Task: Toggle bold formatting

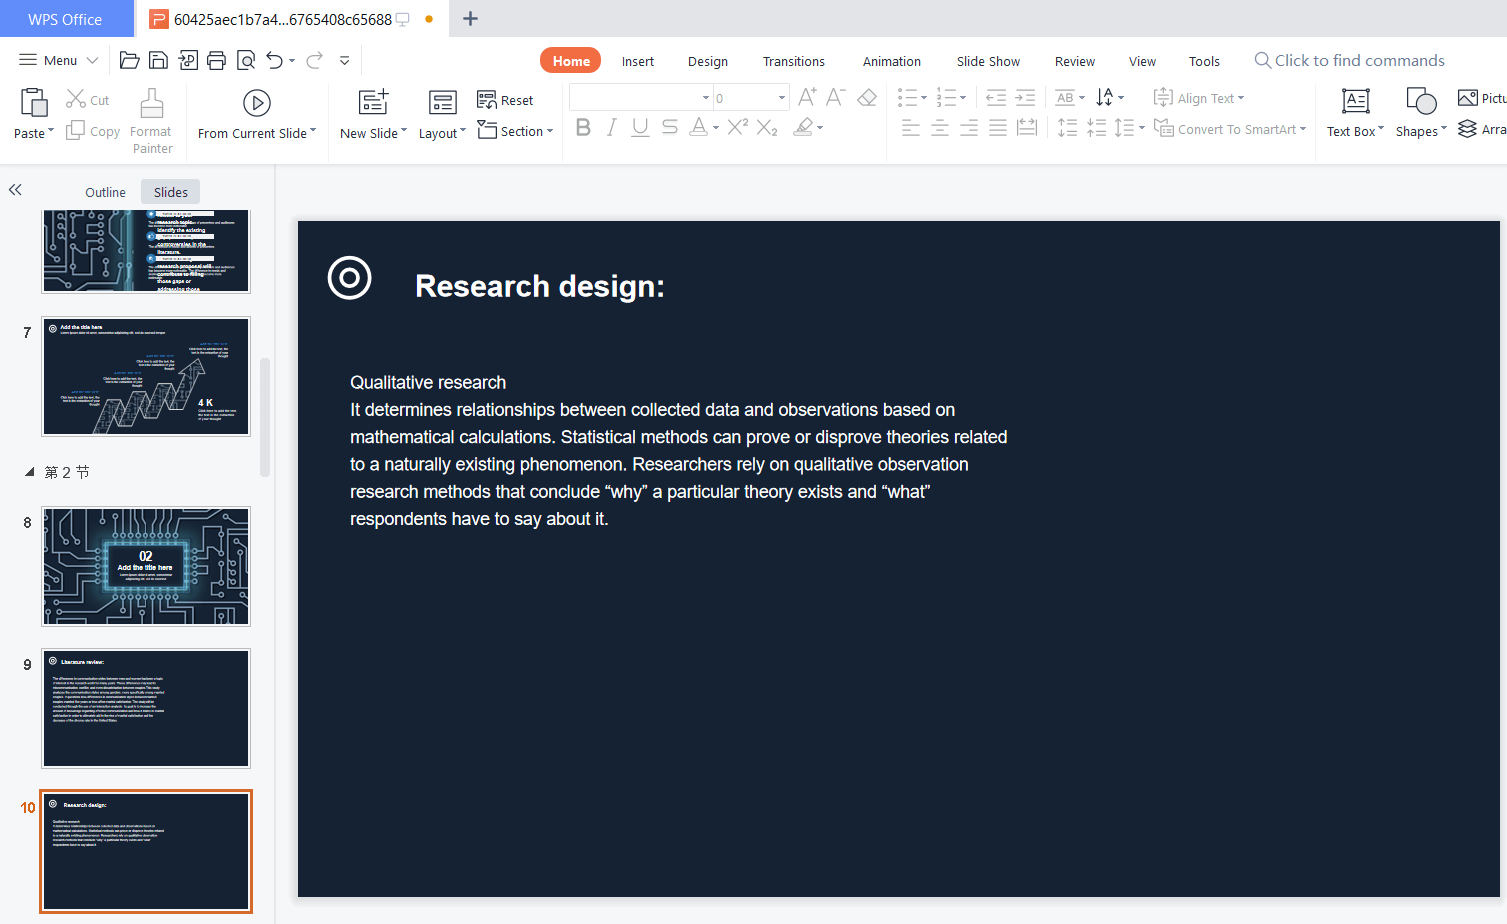Action: point(583,127)
